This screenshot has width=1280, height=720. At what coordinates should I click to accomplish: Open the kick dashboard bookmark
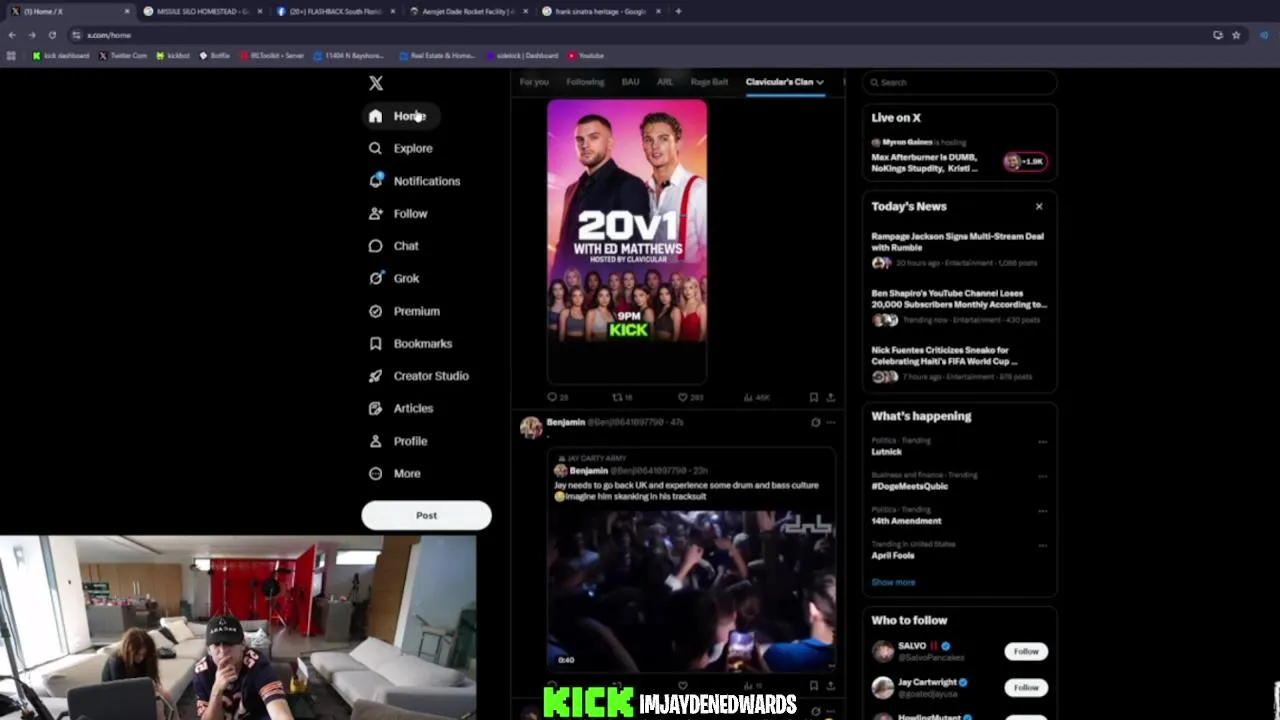61,56
